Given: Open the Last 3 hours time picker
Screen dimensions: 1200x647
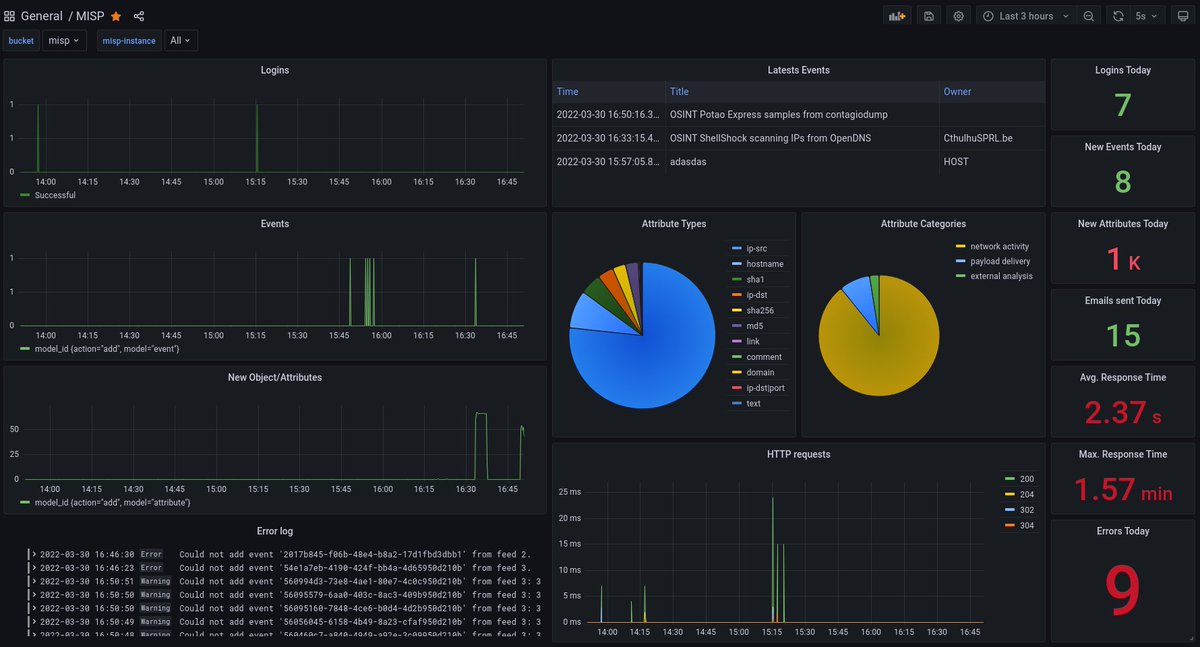Looking at the screenshot, I should (x=1026, y=16).
